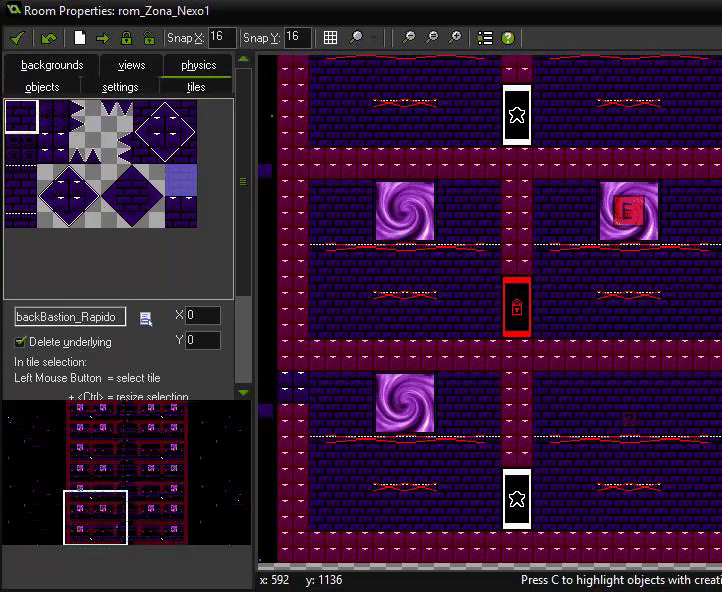The width and height of the screenshot is (722, 592).
Task: Click the zoom in magnifier with plus
Action: point(455,38)
